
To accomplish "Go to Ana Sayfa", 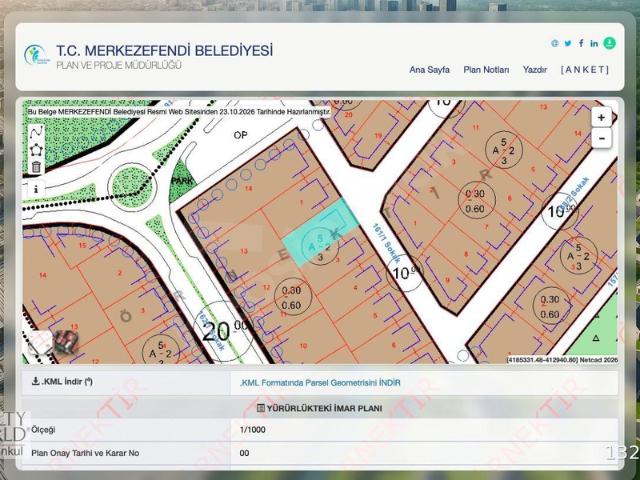I will [x=429, y=70].
